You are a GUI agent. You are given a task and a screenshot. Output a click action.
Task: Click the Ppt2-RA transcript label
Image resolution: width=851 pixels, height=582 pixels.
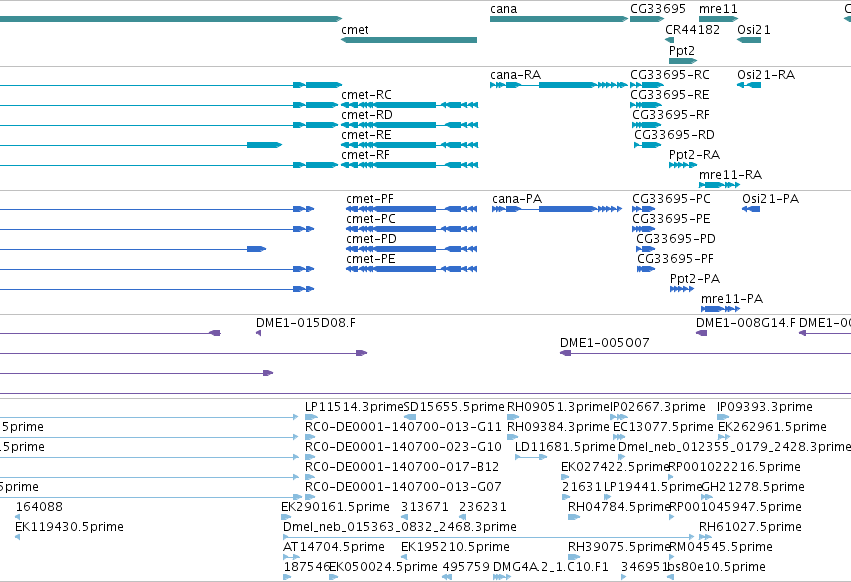[694, 155]
